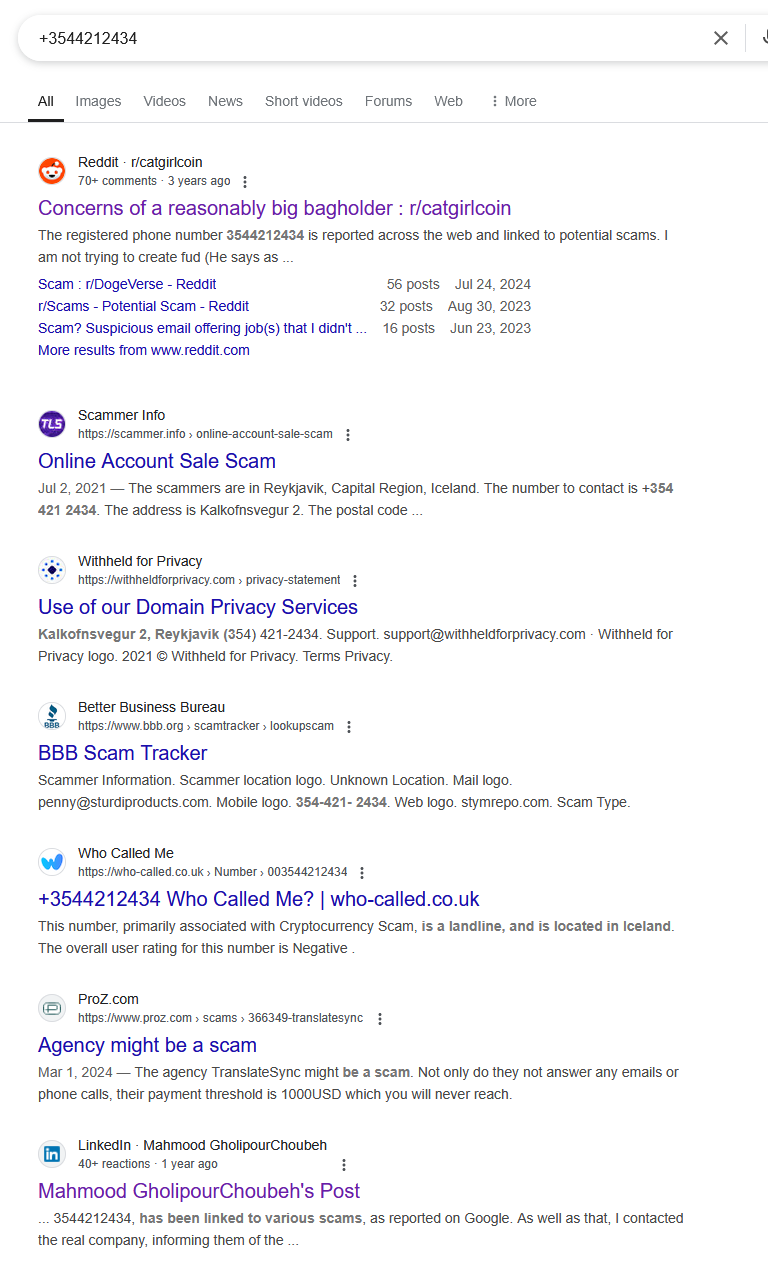
Task: Expand the More search filters menu
Action: click(512, 101)
